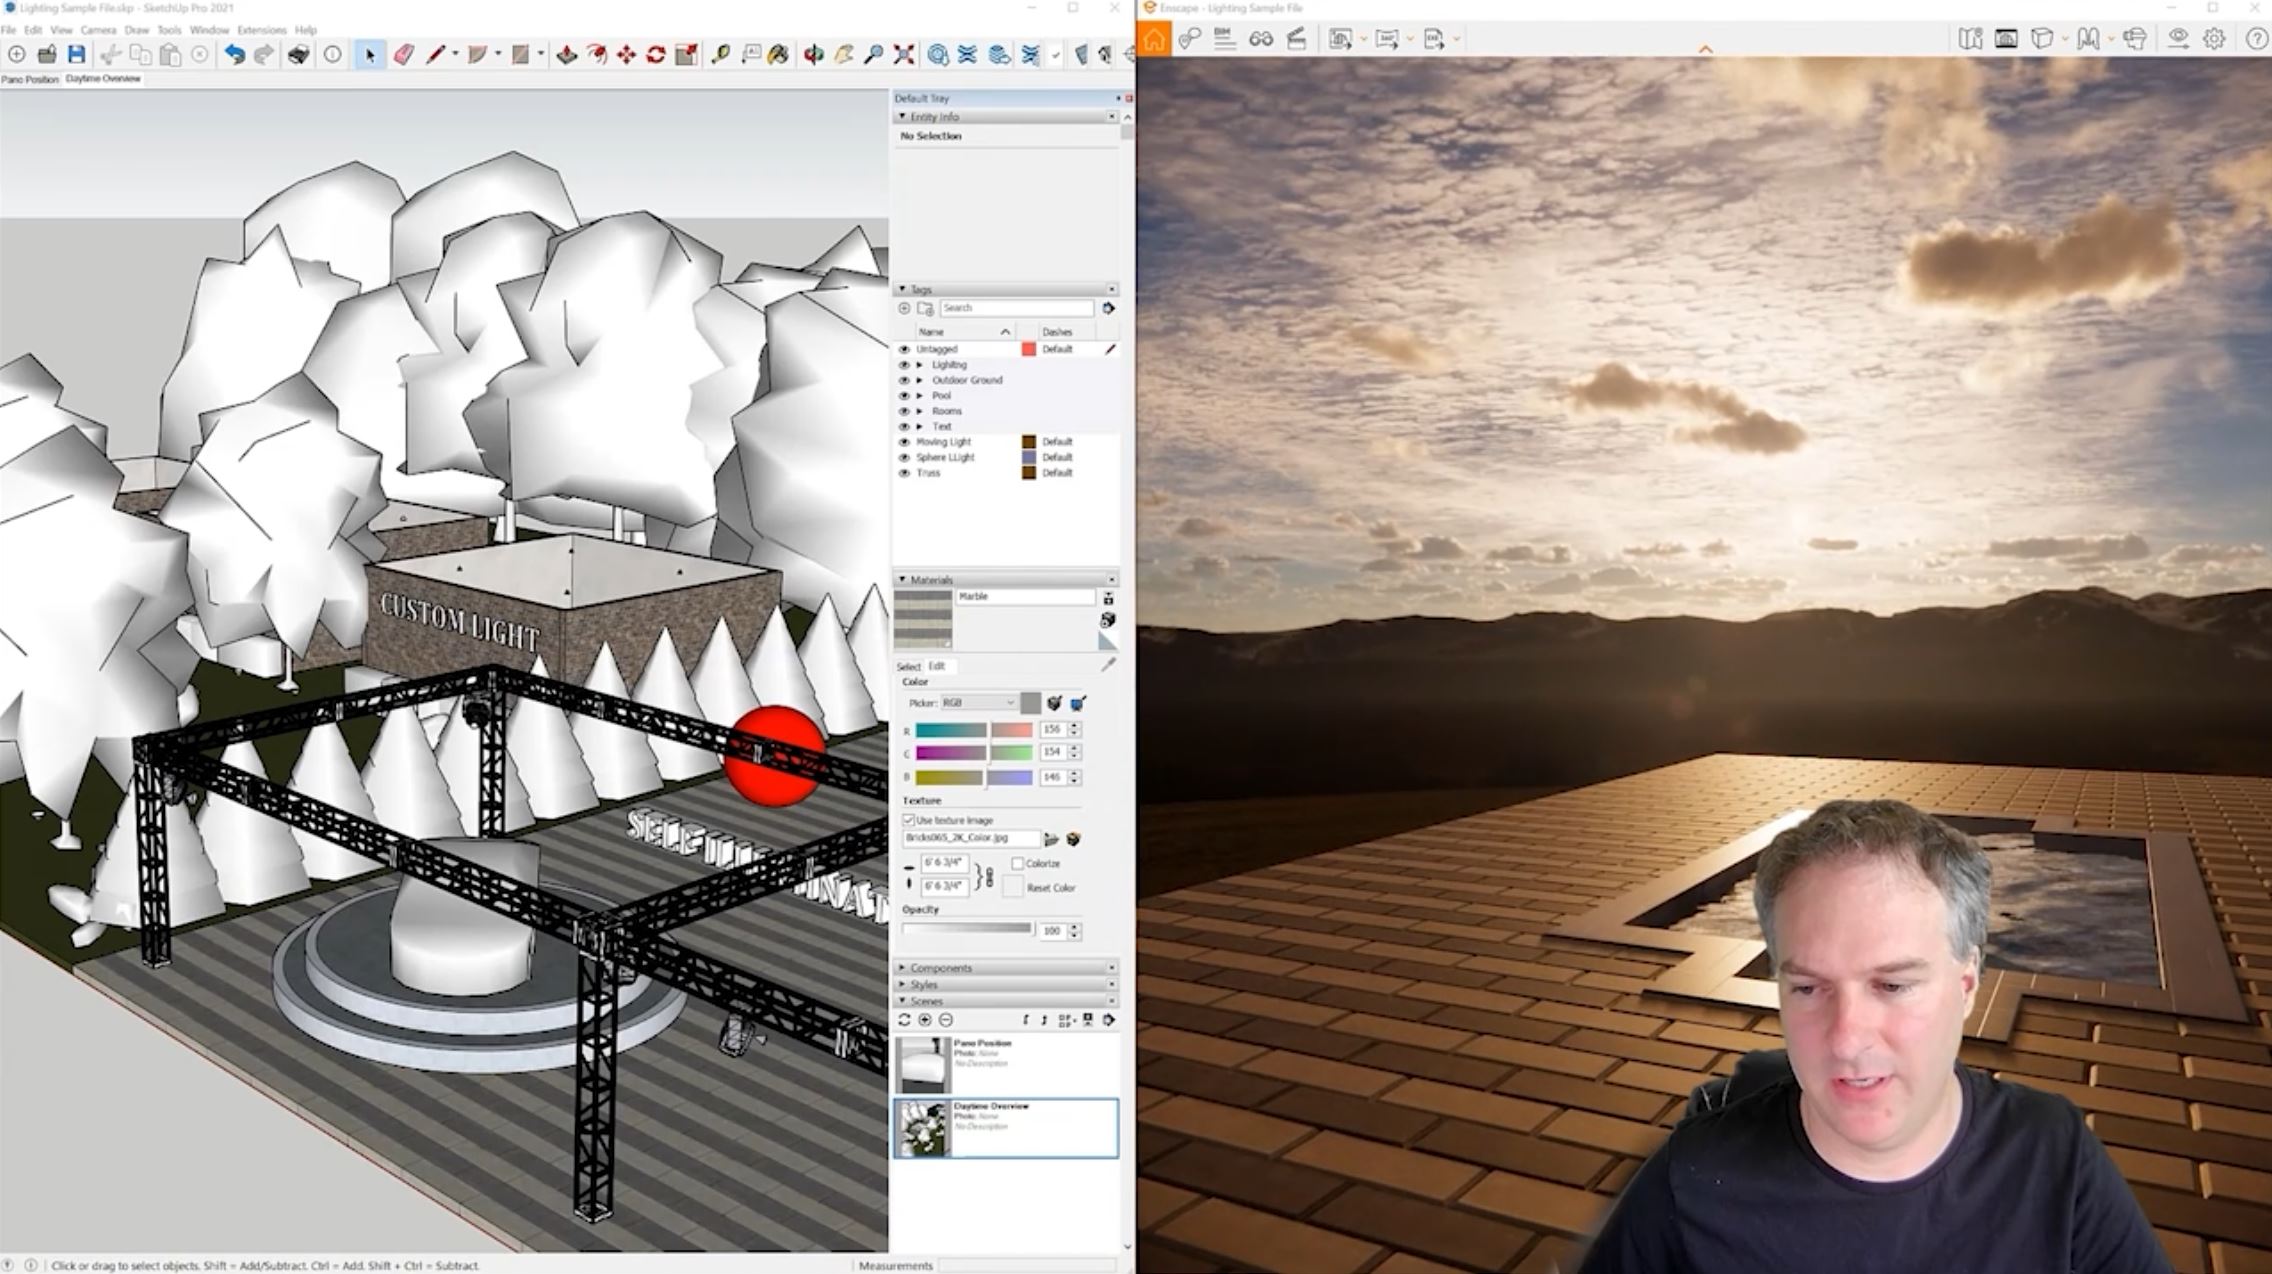The image size is (2272, 1274).
Task: Click the Enscape video editor clapperboard icon
Action: click(x=1297, y=40)
